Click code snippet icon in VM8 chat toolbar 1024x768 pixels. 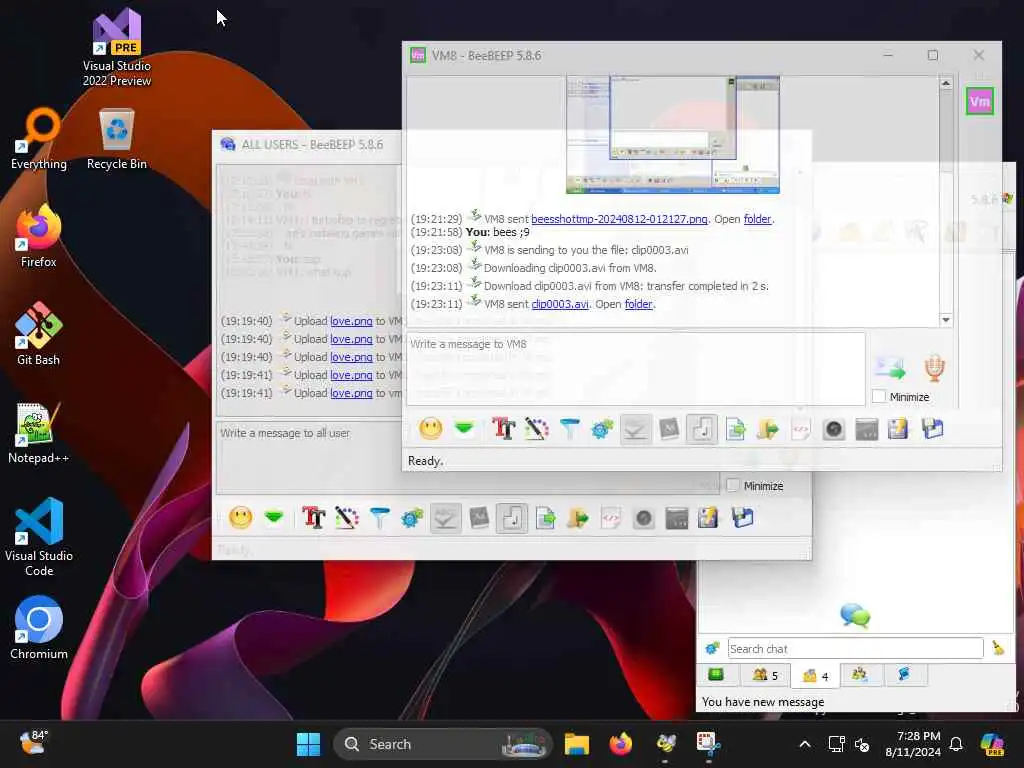801,429
